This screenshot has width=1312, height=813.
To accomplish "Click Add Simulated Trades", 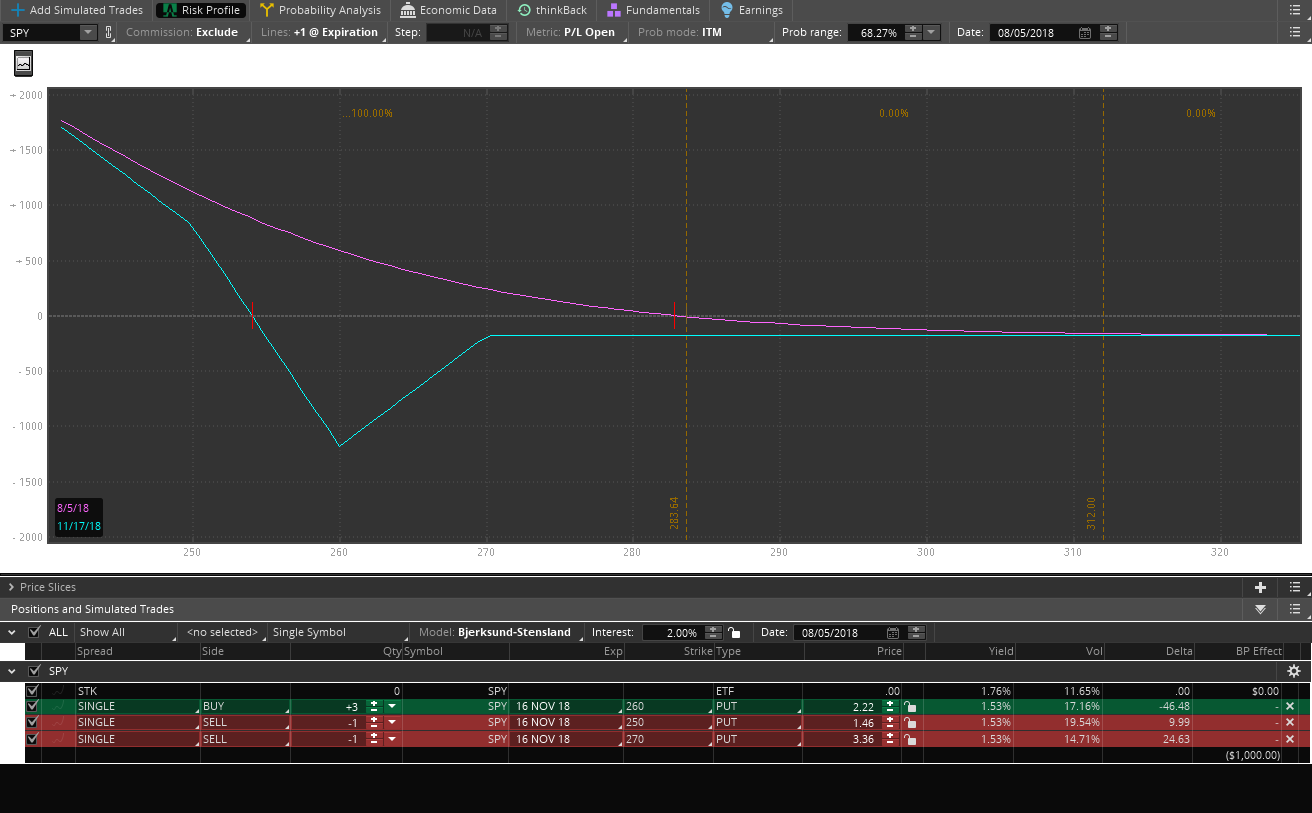I will pyautogui.click(x=77, y=10).
